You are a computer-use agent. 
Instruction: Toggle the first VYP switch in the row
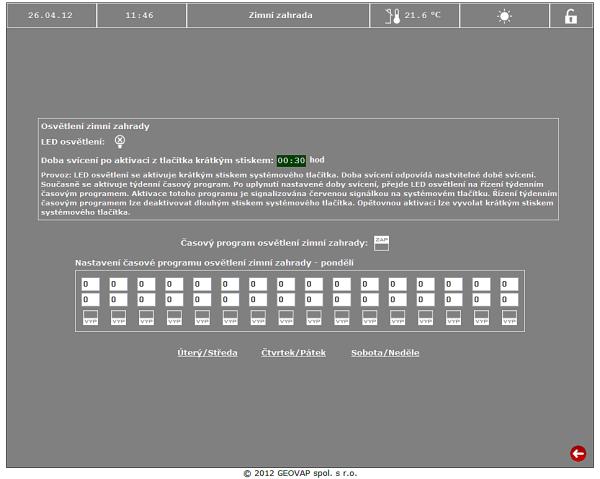coord(91,318)
